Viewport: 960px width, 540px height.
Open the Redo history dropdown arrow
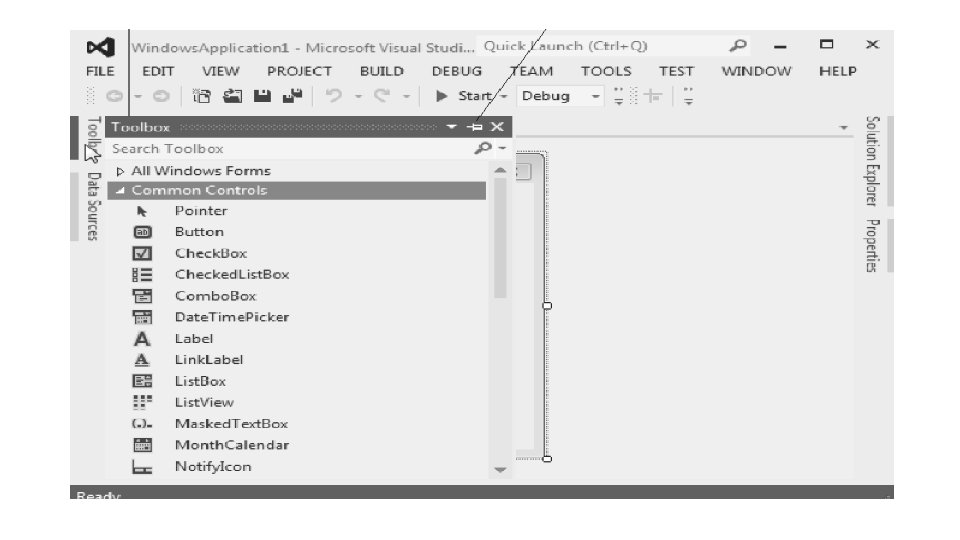tap(406, 97)
